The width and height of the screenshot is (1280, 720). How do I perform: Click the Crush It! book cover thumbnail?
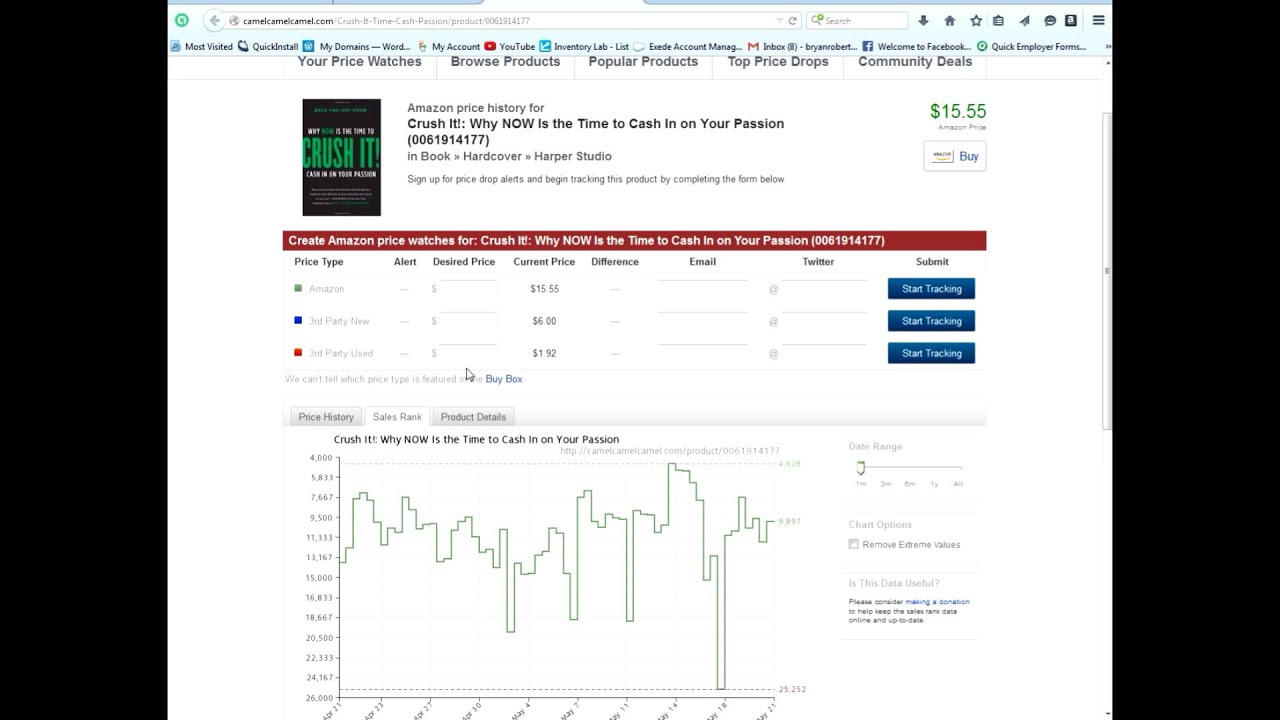(342, 157)
